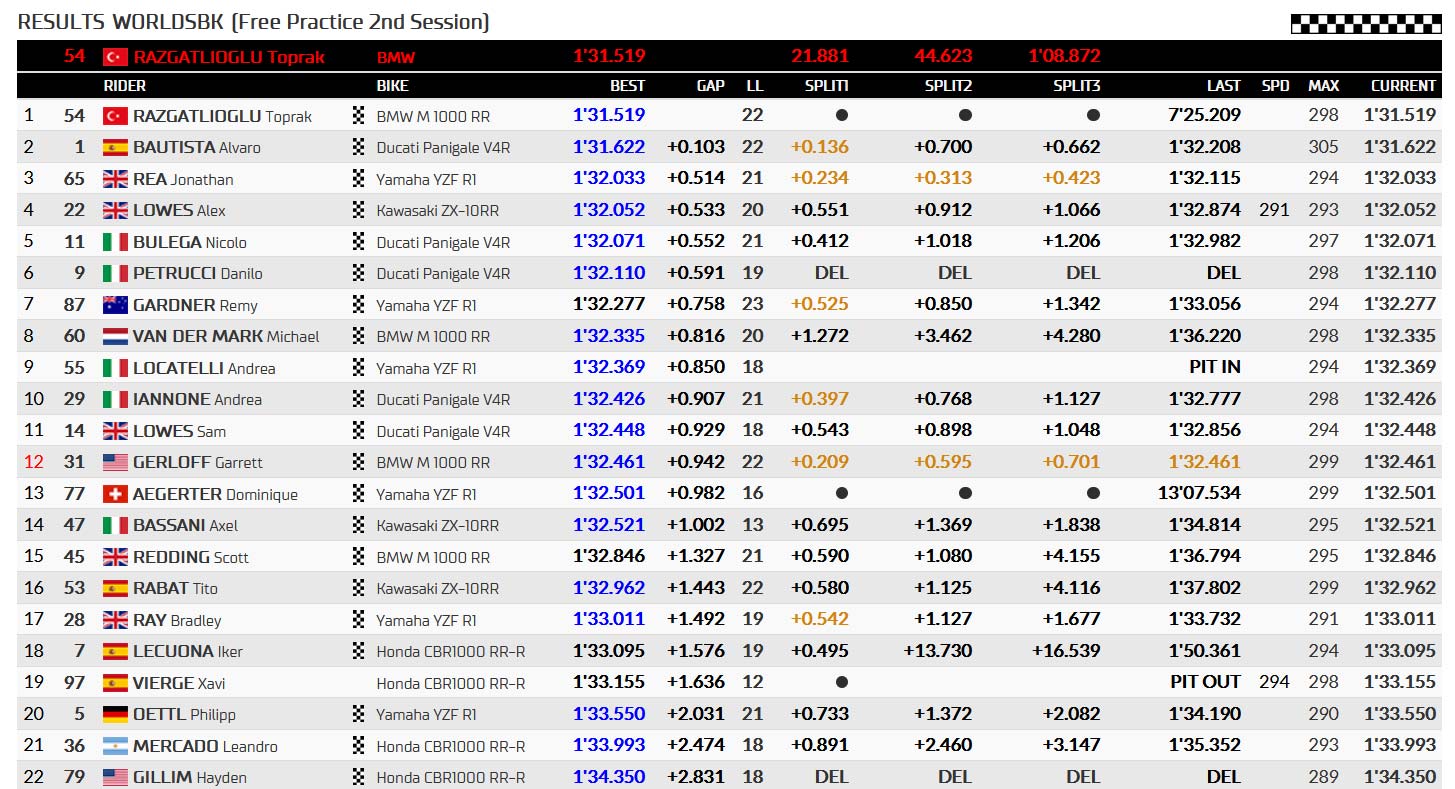Click Bautista's best time 1'31.622
1455x789 pixels.
609,147
